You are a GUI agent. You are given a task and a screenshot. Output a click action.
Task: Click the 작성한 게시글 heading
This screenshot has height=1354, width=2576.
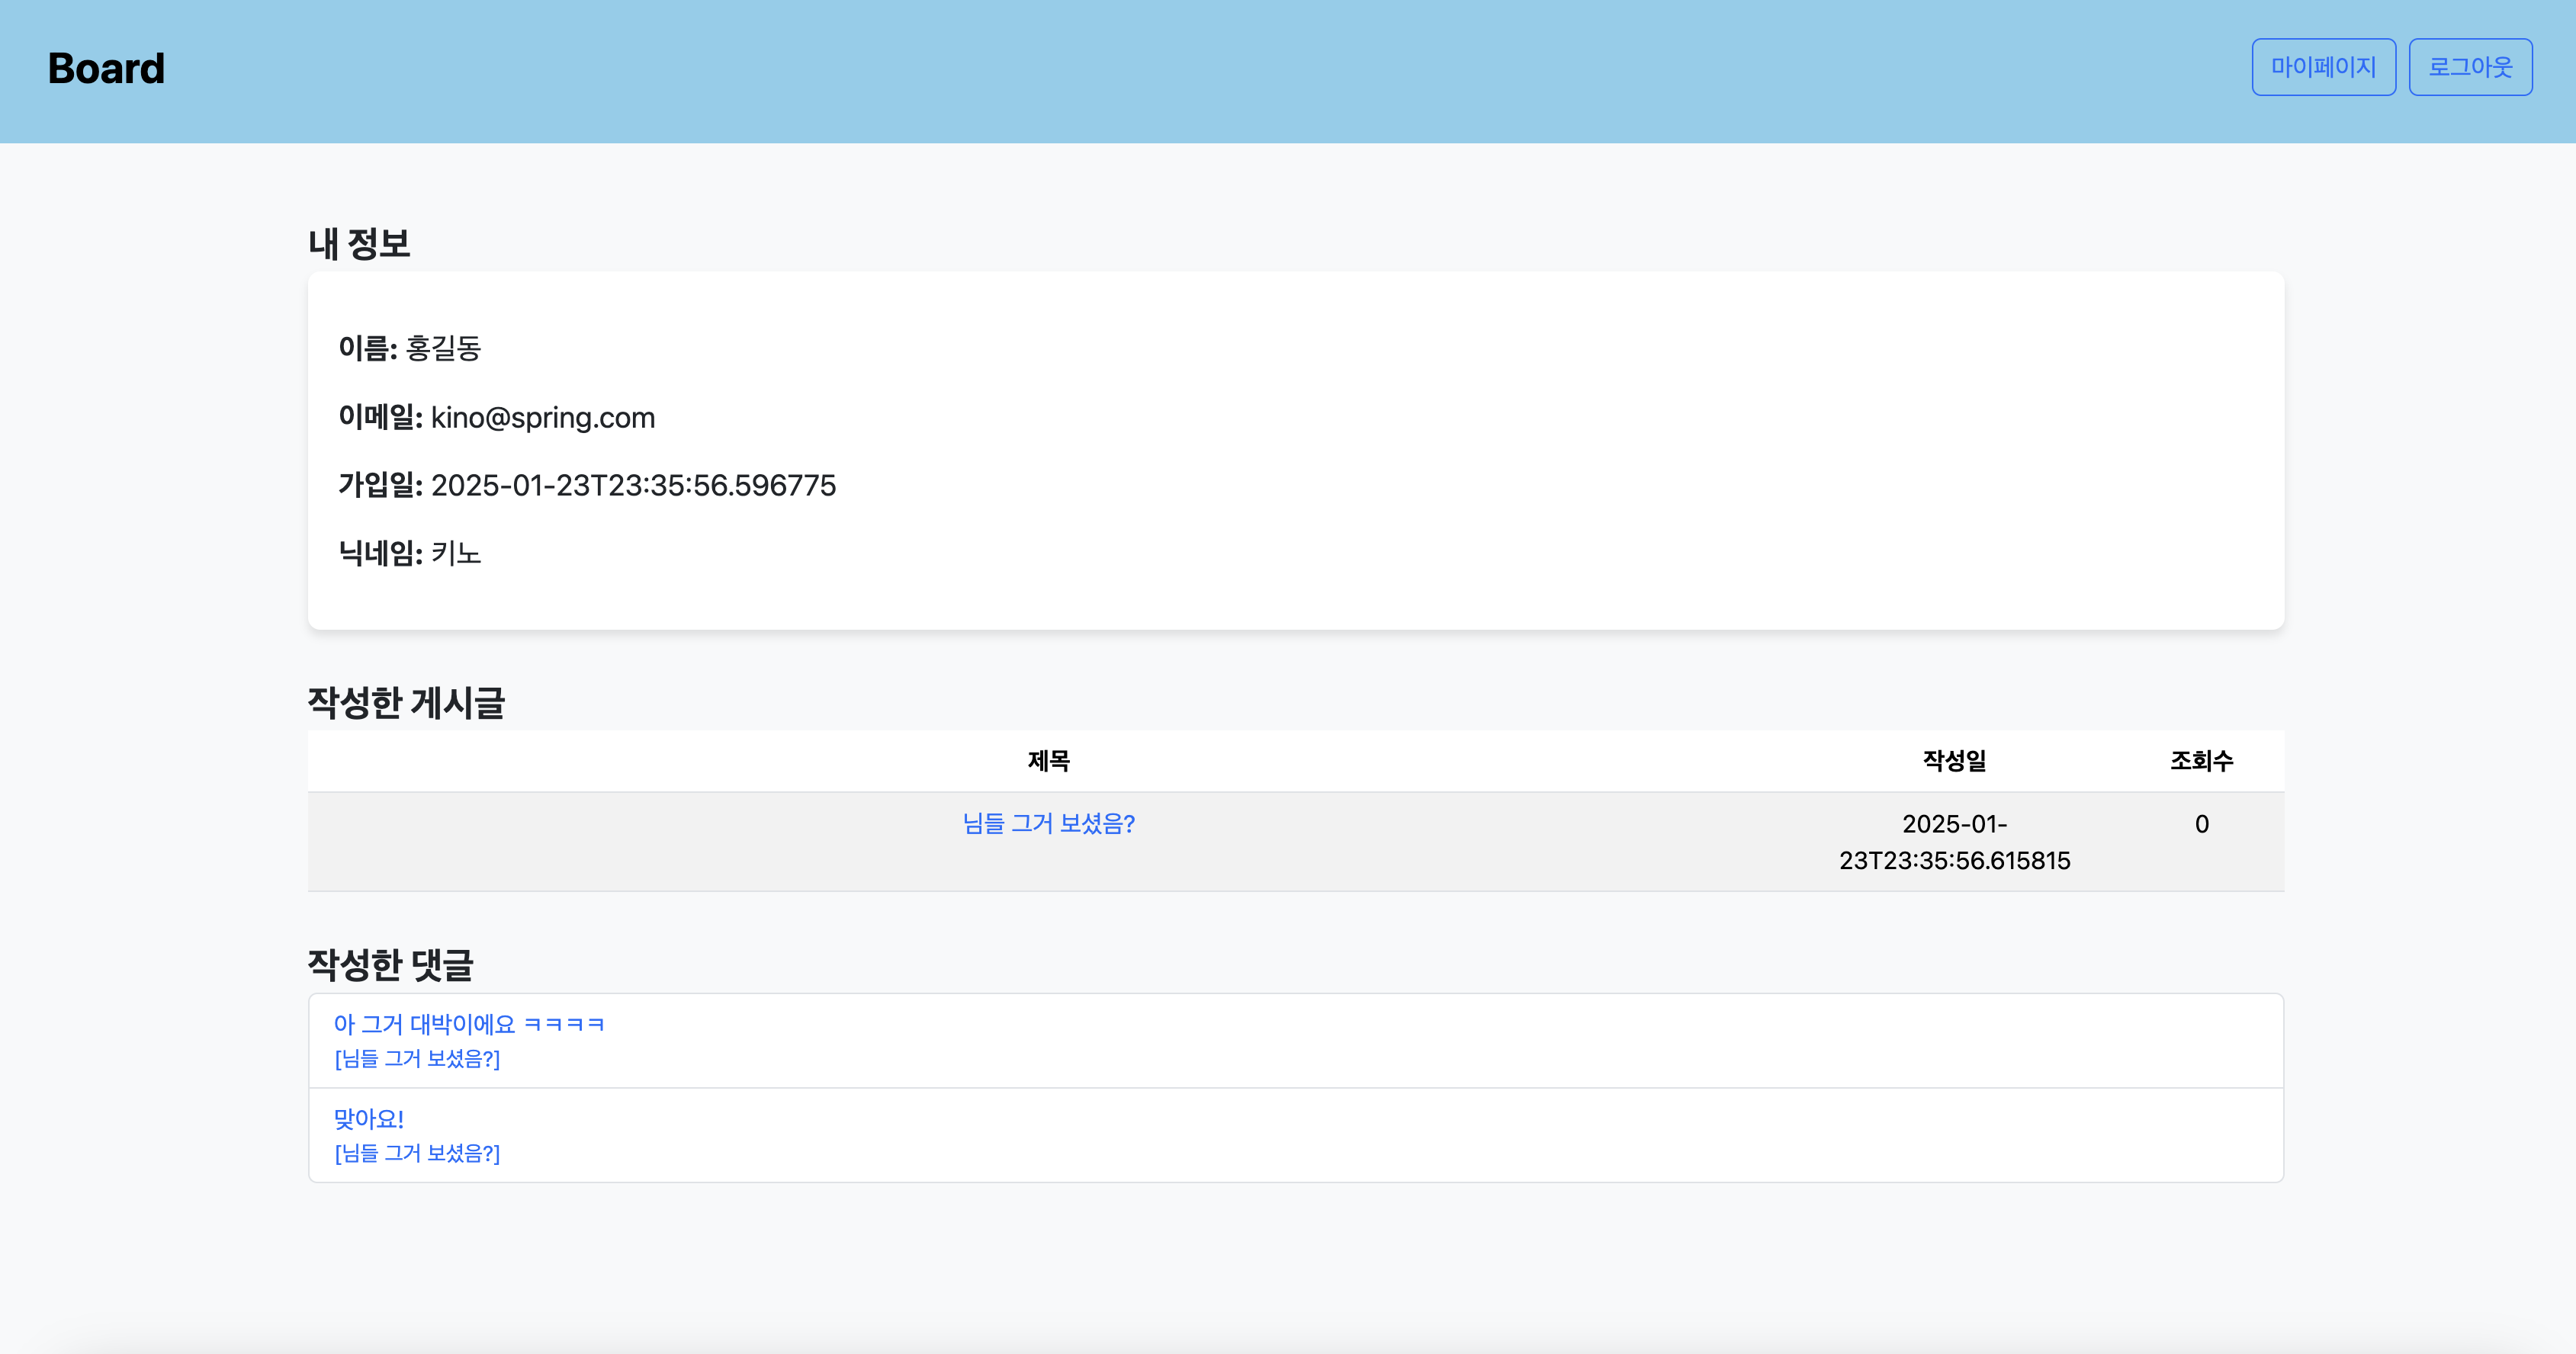[x=406, y=702]
